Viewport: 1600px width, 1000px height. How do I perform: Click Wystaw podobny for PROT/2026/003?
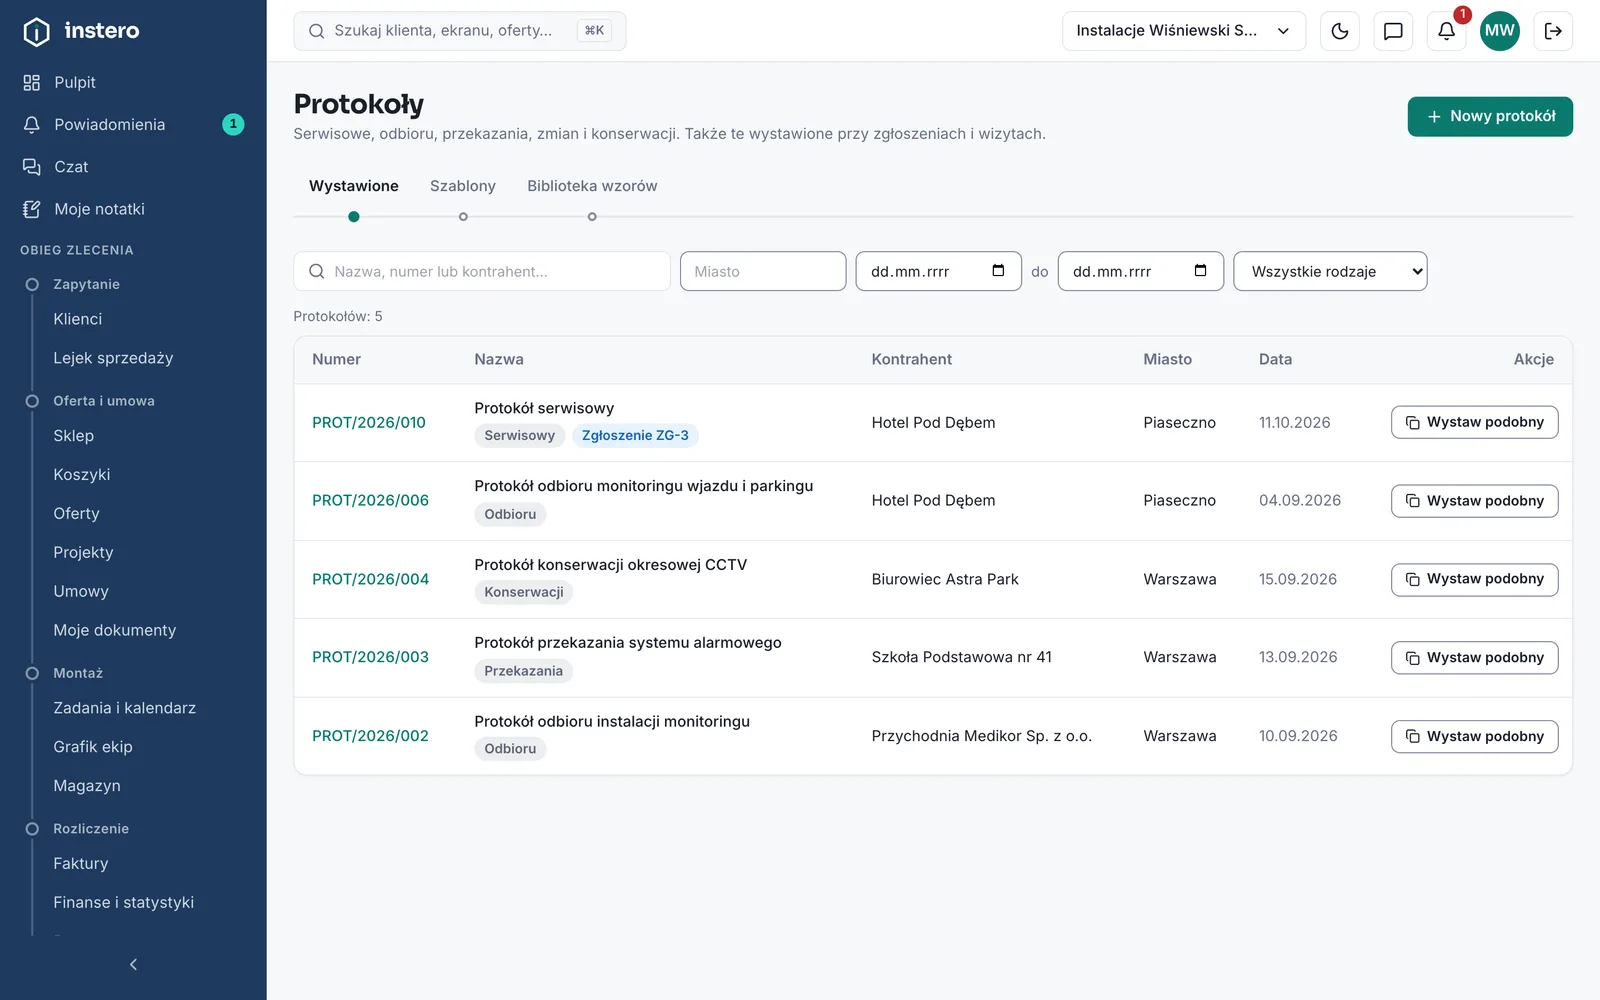(x=1474, y=657)
